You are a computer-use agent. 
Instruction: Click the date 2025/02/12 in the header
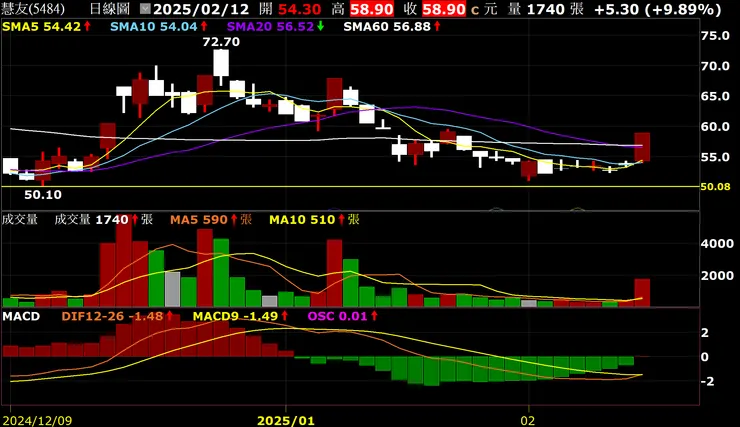click(x=202, y=9)
